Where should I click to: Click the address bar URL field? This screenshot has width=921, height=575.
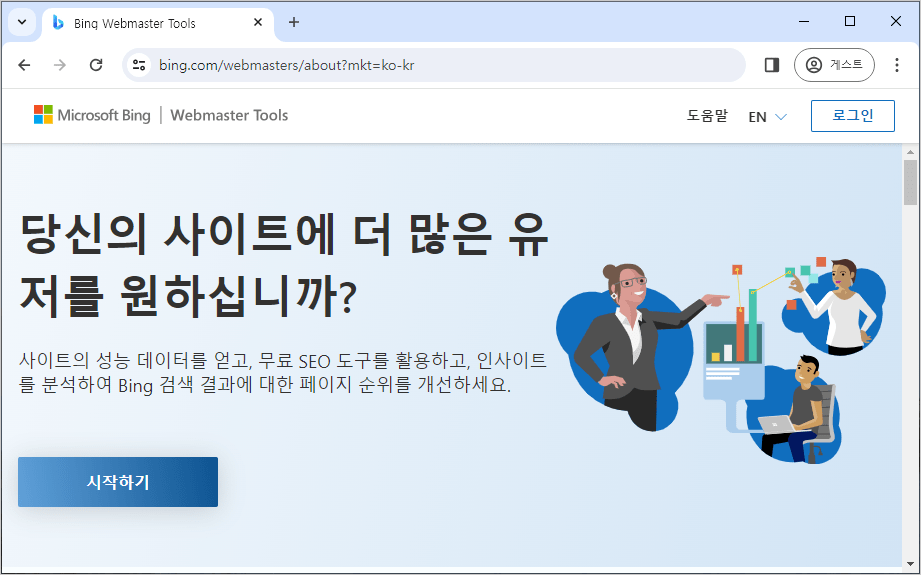tap(440, 65)
